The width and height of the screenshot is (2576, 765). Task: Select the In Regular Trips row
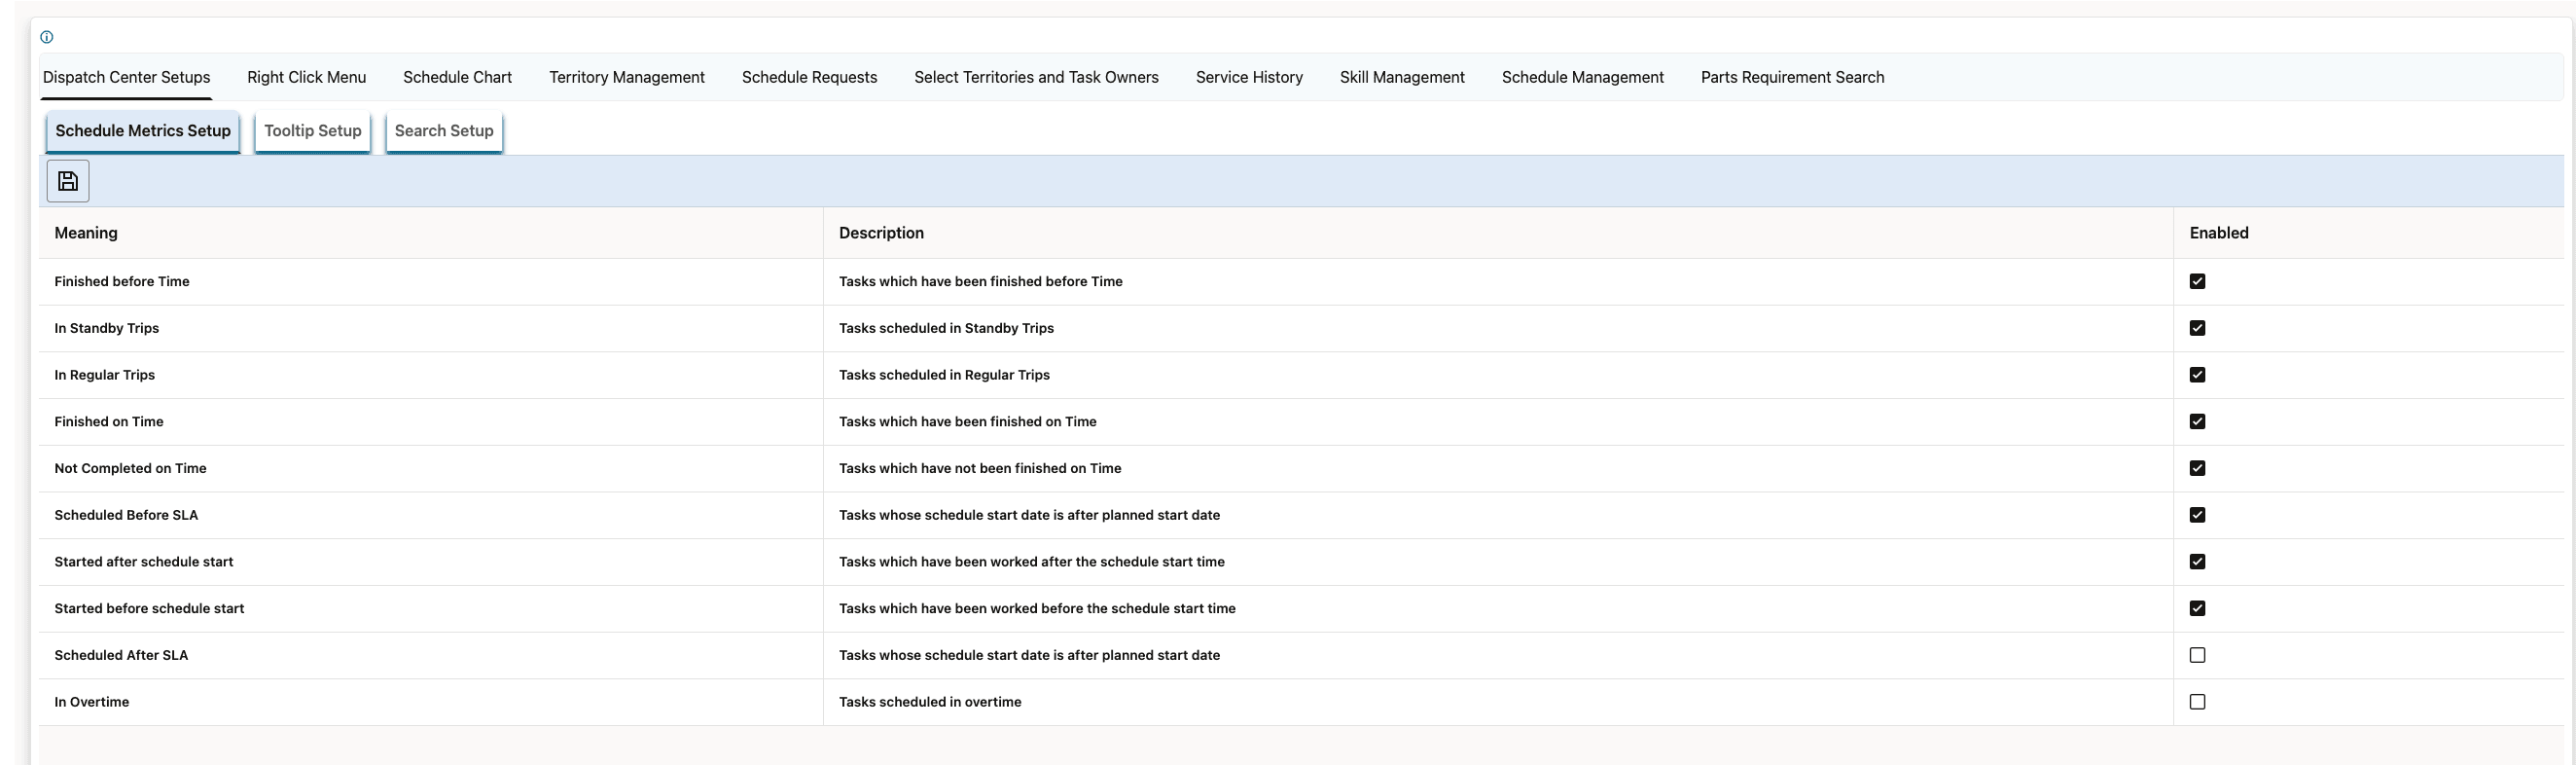point(105,375)
